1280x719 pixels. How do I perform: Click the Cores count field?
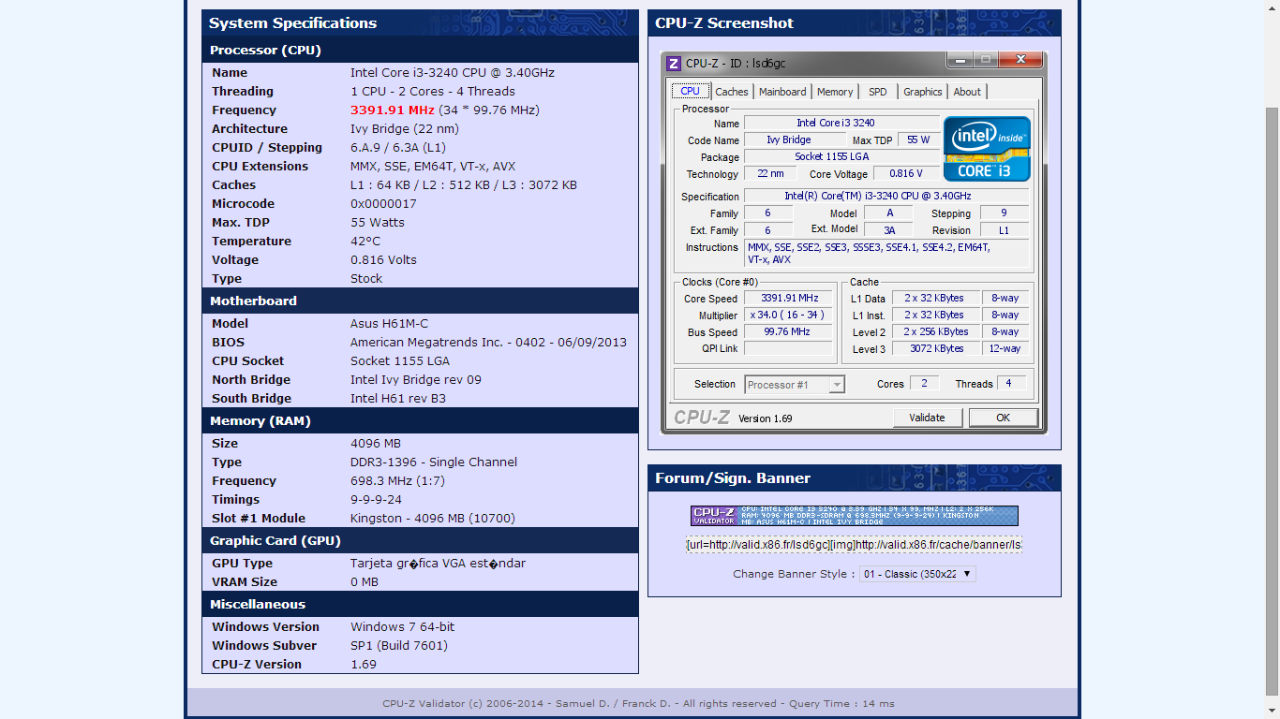(925, 384)
